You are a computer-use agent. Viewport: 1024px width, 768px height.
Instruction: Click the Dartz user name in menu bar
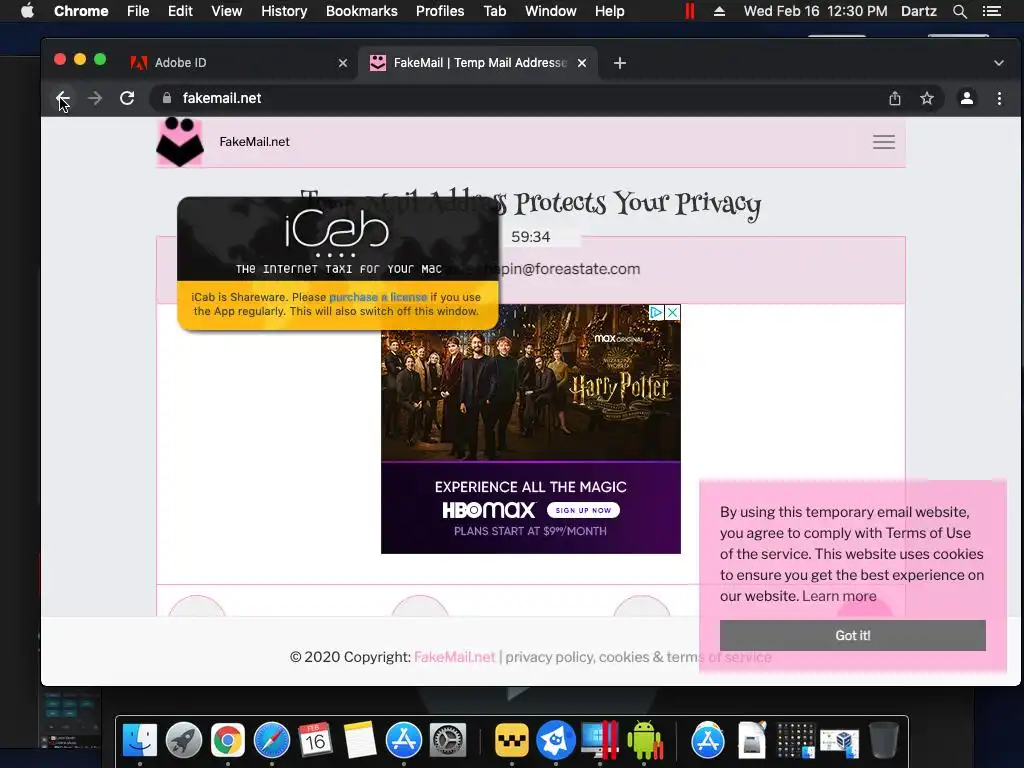tap(918, 11)
